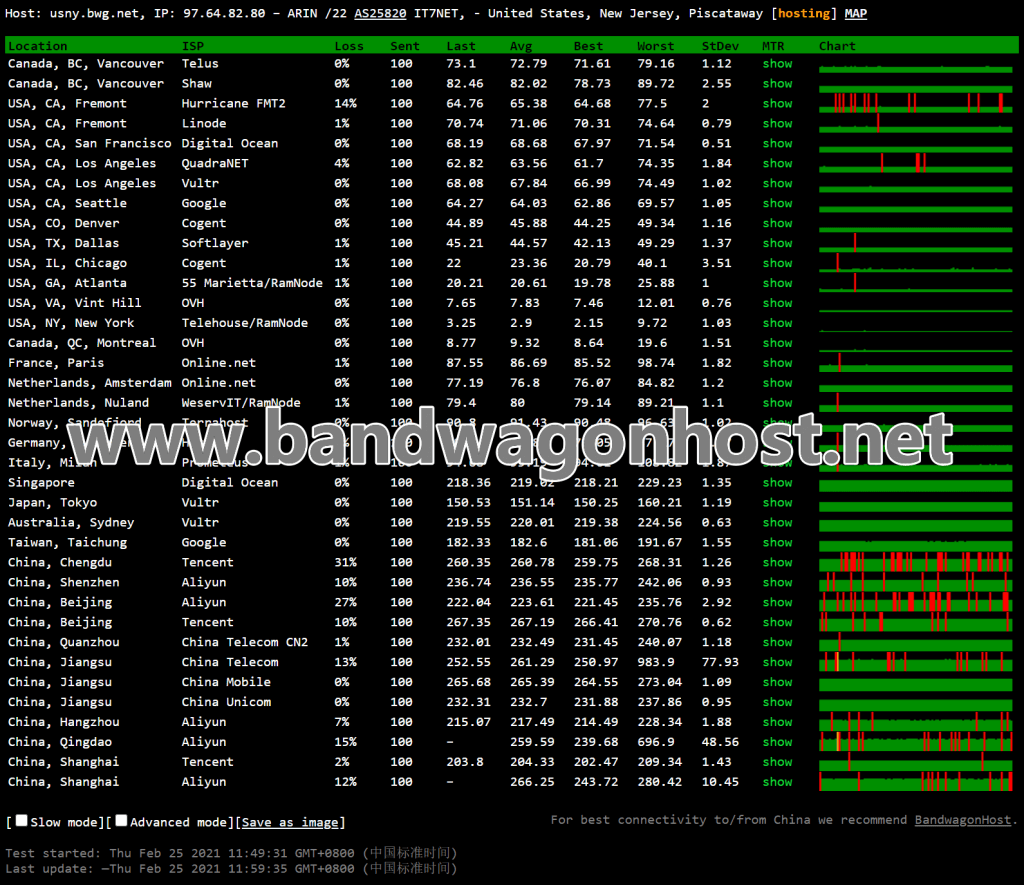Show MTR for Beijing Aliyun row
1024x885 pixels.
tap(777, 602)
